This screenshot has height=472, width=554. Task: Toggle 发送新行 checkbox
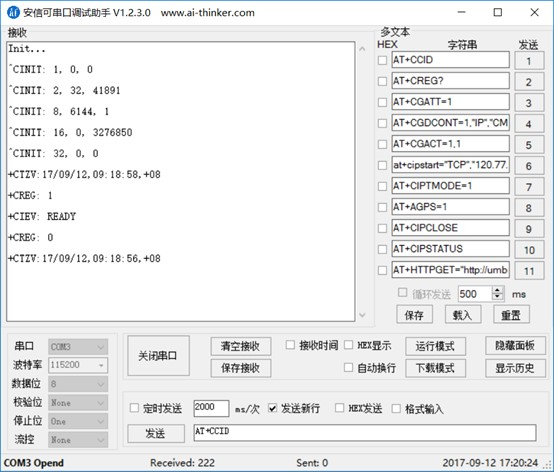tap(272, 408)
